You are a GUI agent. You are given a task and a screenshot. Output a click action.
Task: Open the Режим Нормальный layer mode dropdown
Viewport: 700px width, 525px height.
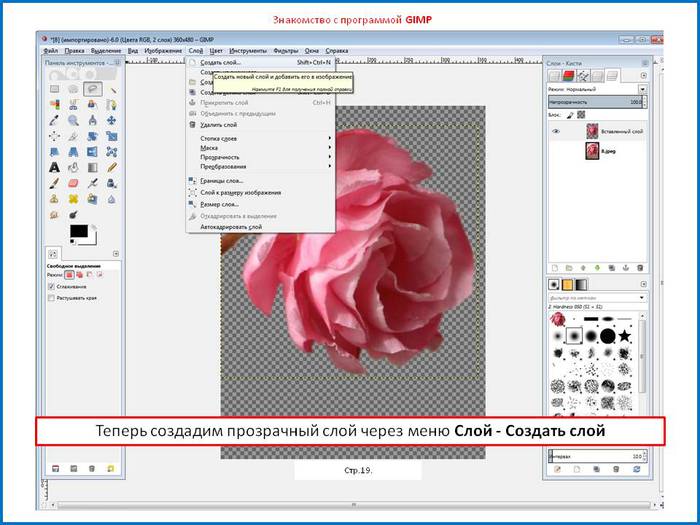tap(597, 89)
